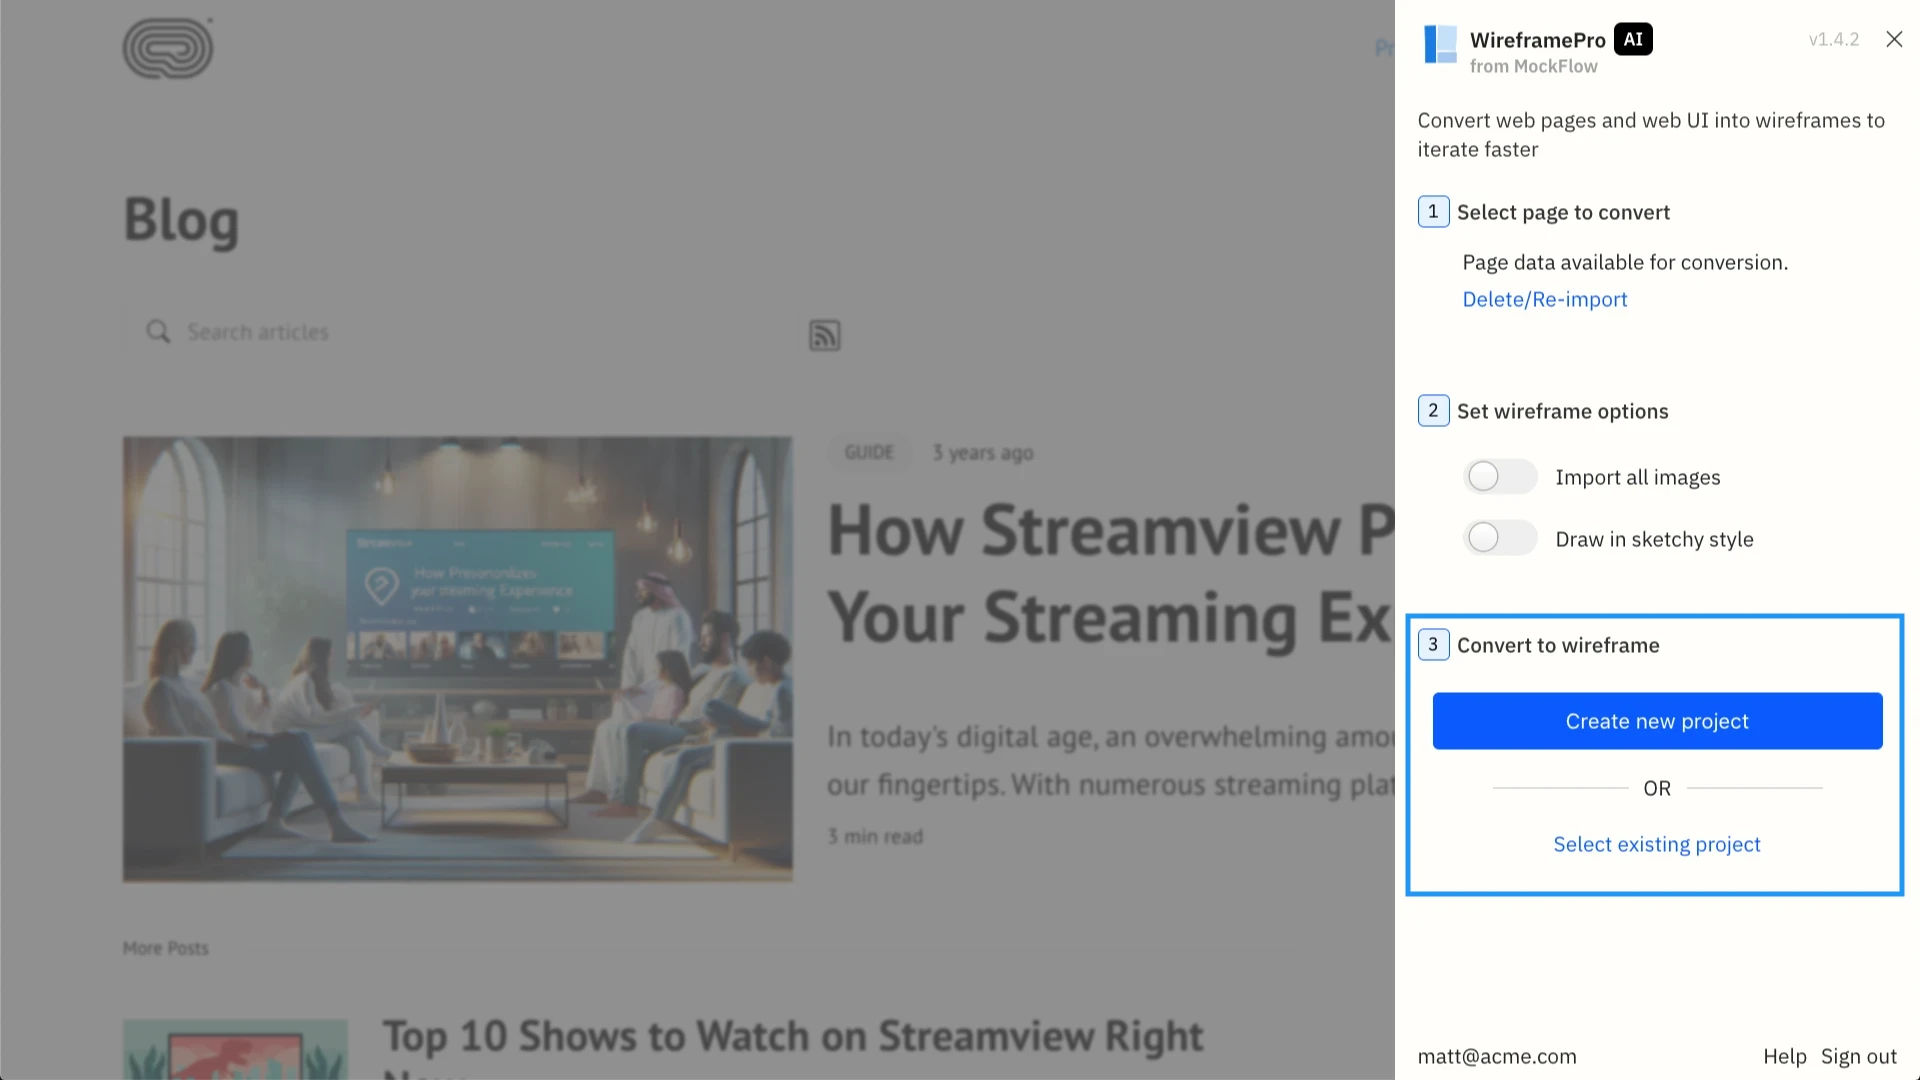Enable Draw in sketchy style switch

tap(1500, 538)
